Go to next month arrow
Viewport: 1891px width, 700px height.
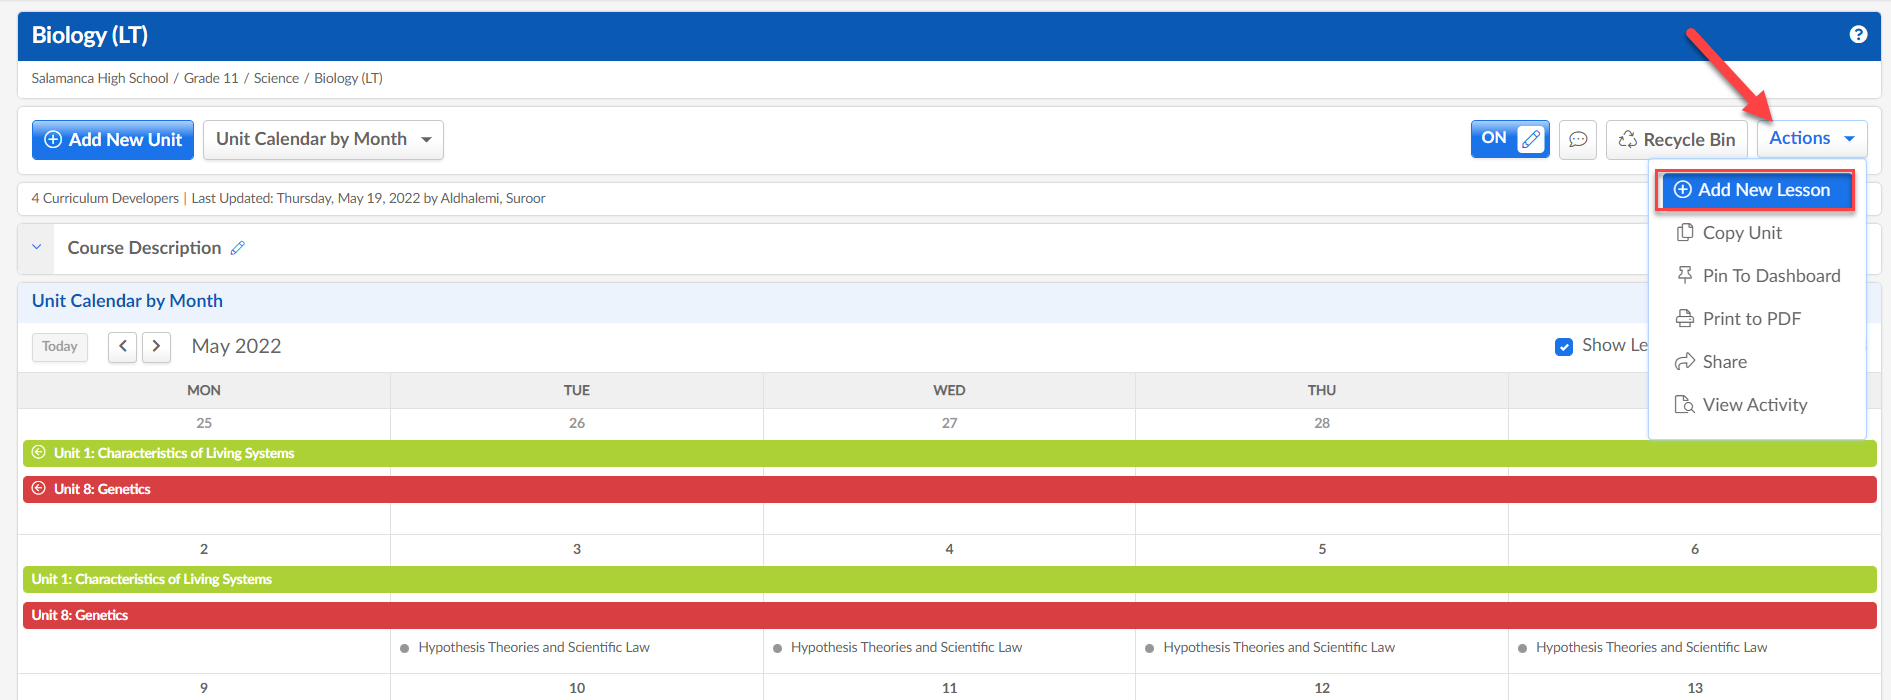156,347
